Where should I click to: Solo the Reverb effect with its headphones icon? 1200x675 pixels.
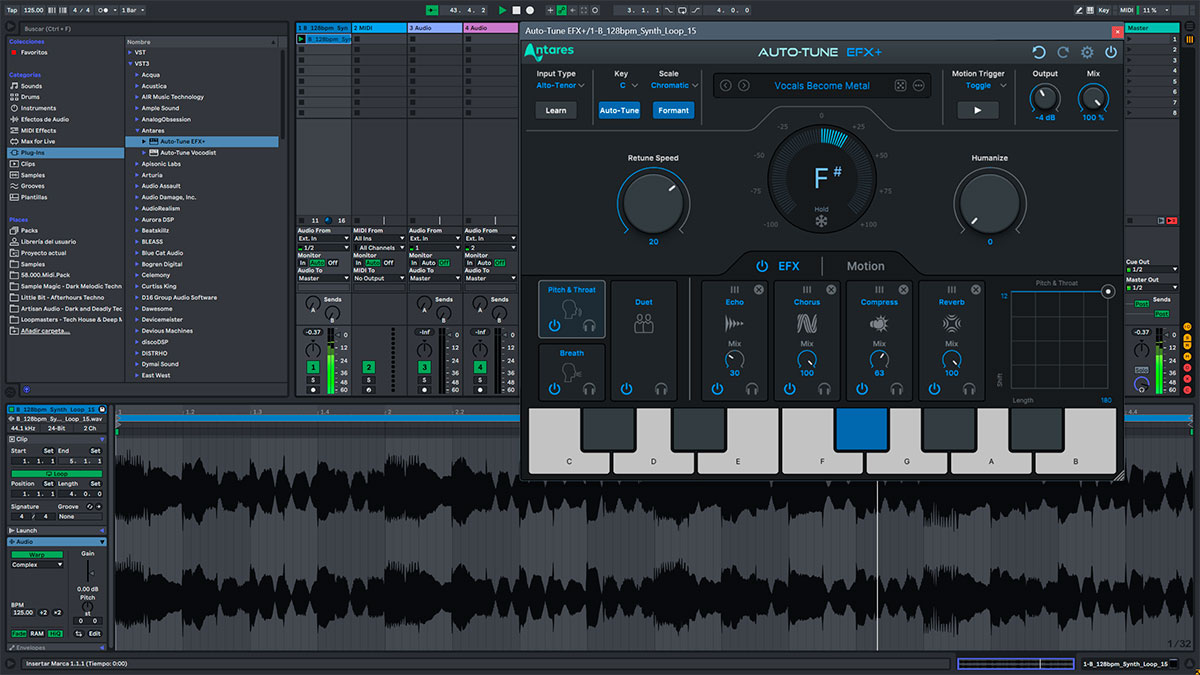(969, 389)
